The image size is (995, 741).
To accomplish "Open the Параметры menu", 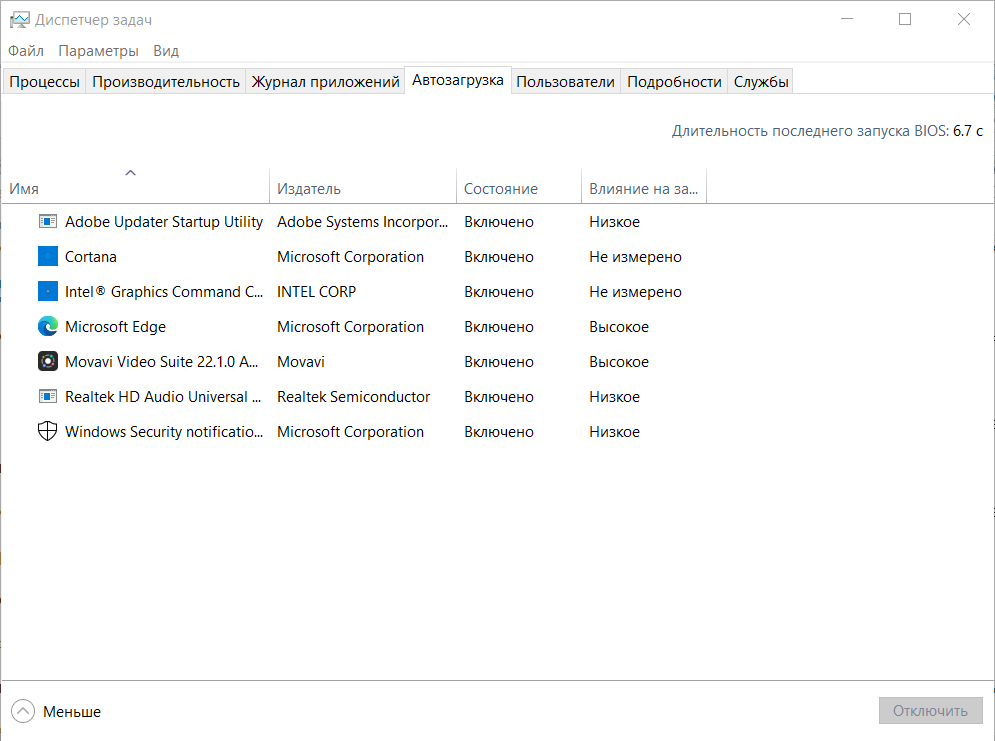I will pos(98,51).
